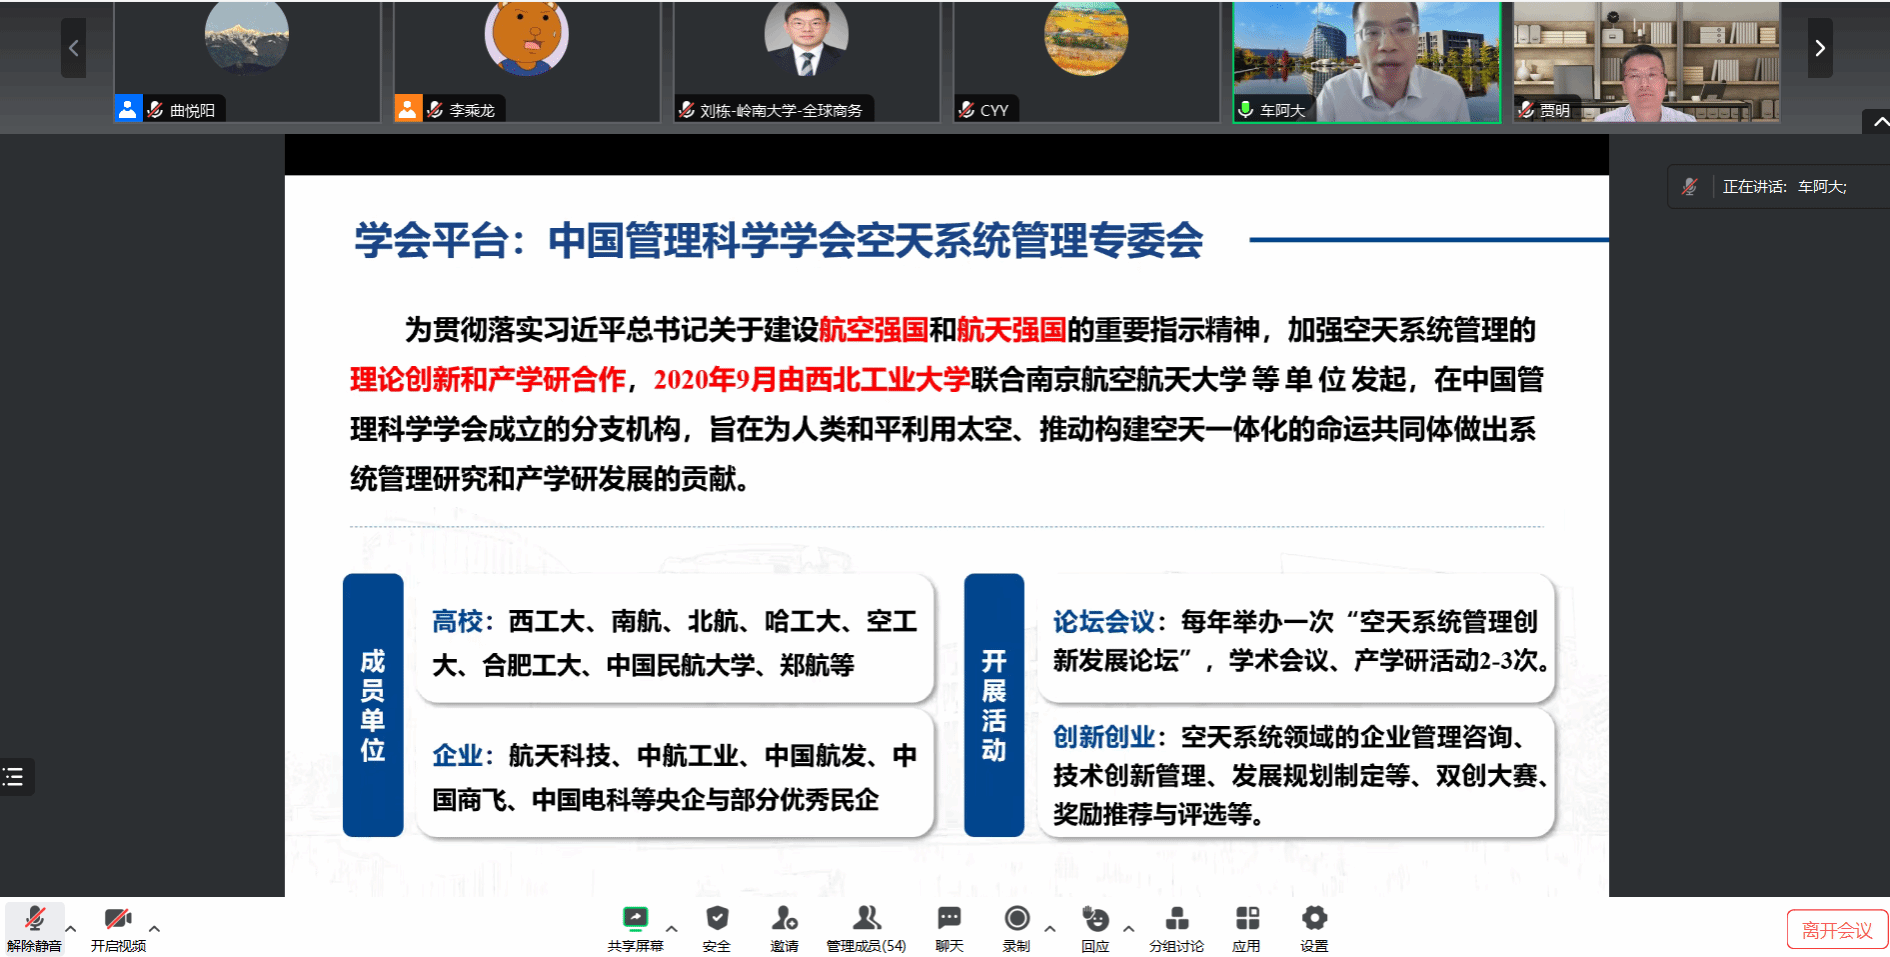Screen dimensions: 1890x957
Task: Expand share options arrow beside 共享屏幕
Action: (x=672, y=929)
